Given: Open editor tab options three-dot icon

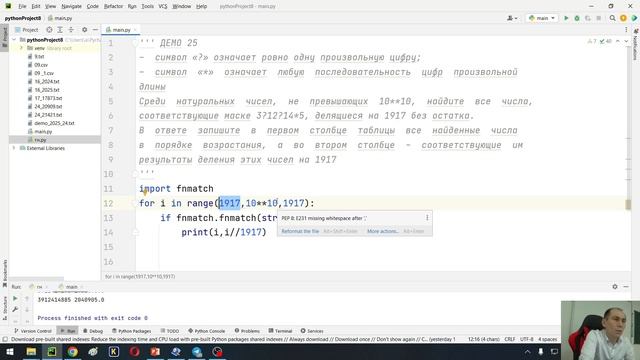Looking at the screenshot, I should point(626,30).
